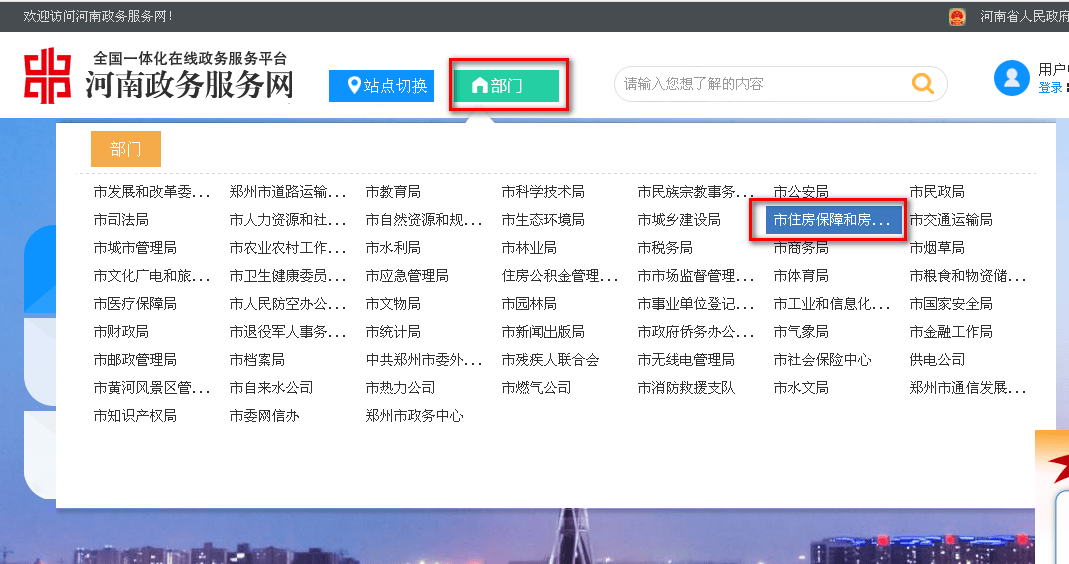Select 市医疗保障局 from the list
The height and width of the screenshot is (564, 1069).
click(135, 303)
